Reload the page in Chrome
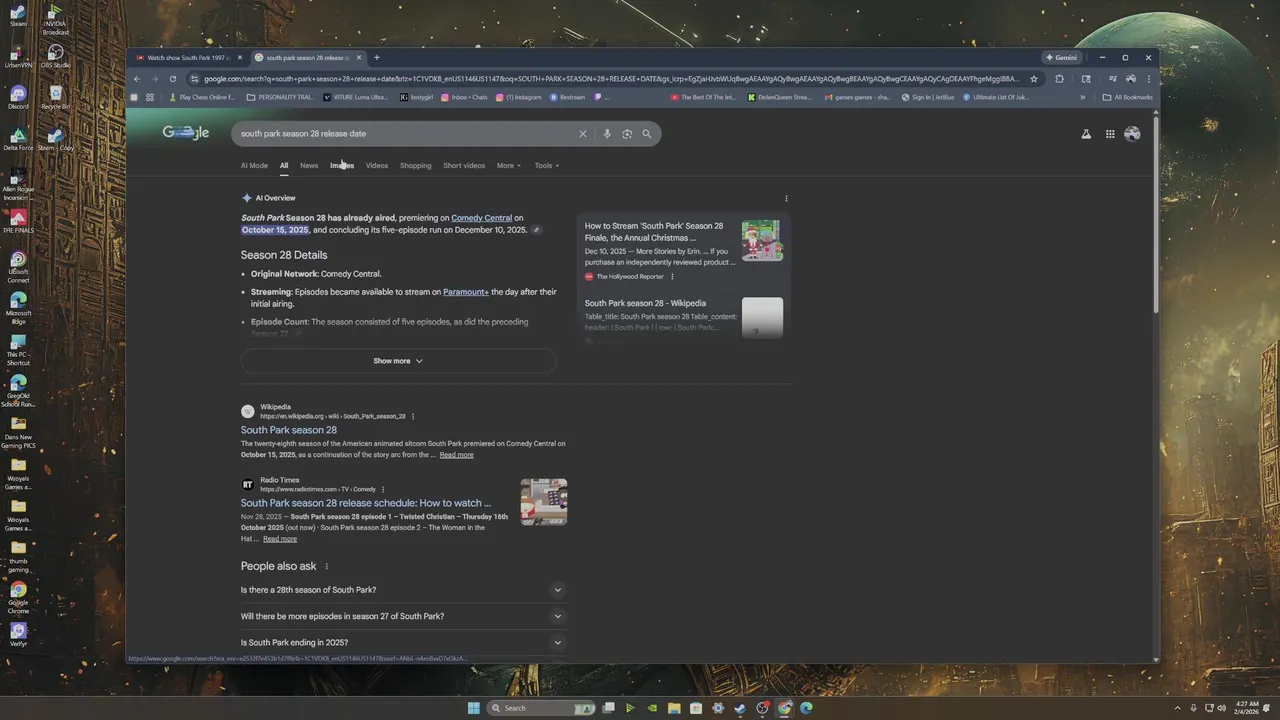This screenshot has width=1280, height=720. coord(173,79)
